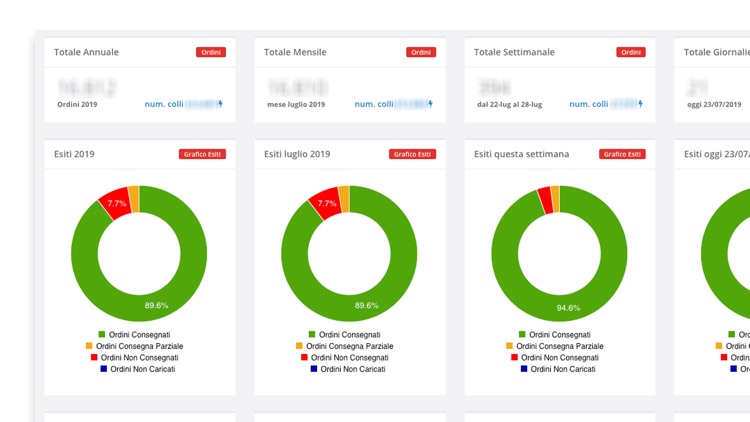Open num. colli link in Totale Annuale
Screen dimensions: 750x422
click(x=164, y=104)
